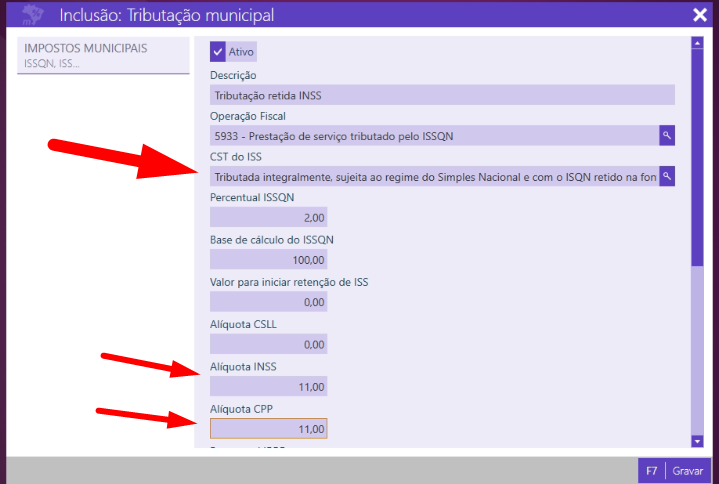The image size is (719, 484).
Task: Edit the Base de cálculo do ISSQN field
Action: pyautogui.click(x=268, y=259)
